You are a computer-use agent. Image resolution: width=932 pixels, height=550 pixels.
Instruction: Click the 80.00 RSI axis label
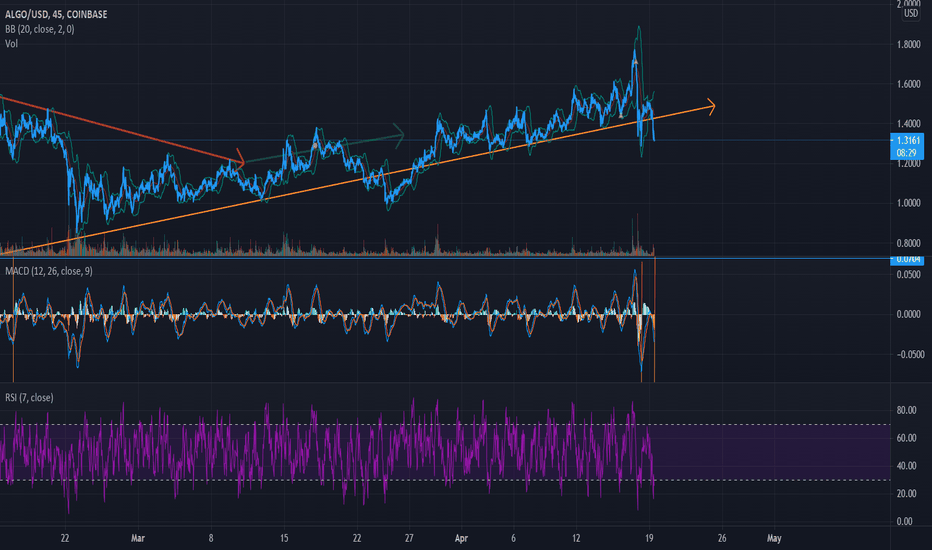[906, 410]
